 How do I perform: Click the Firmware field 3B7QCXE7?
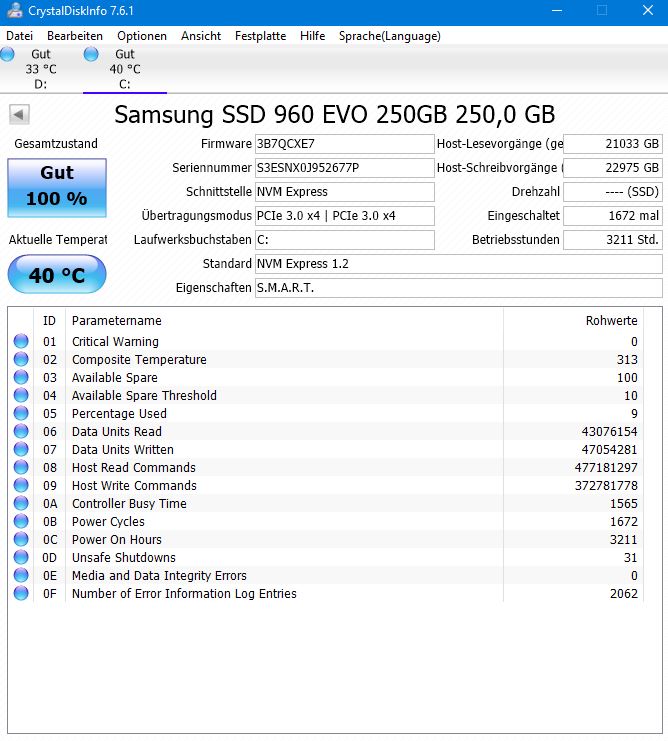pyautogui.click(x=344, y=144)
